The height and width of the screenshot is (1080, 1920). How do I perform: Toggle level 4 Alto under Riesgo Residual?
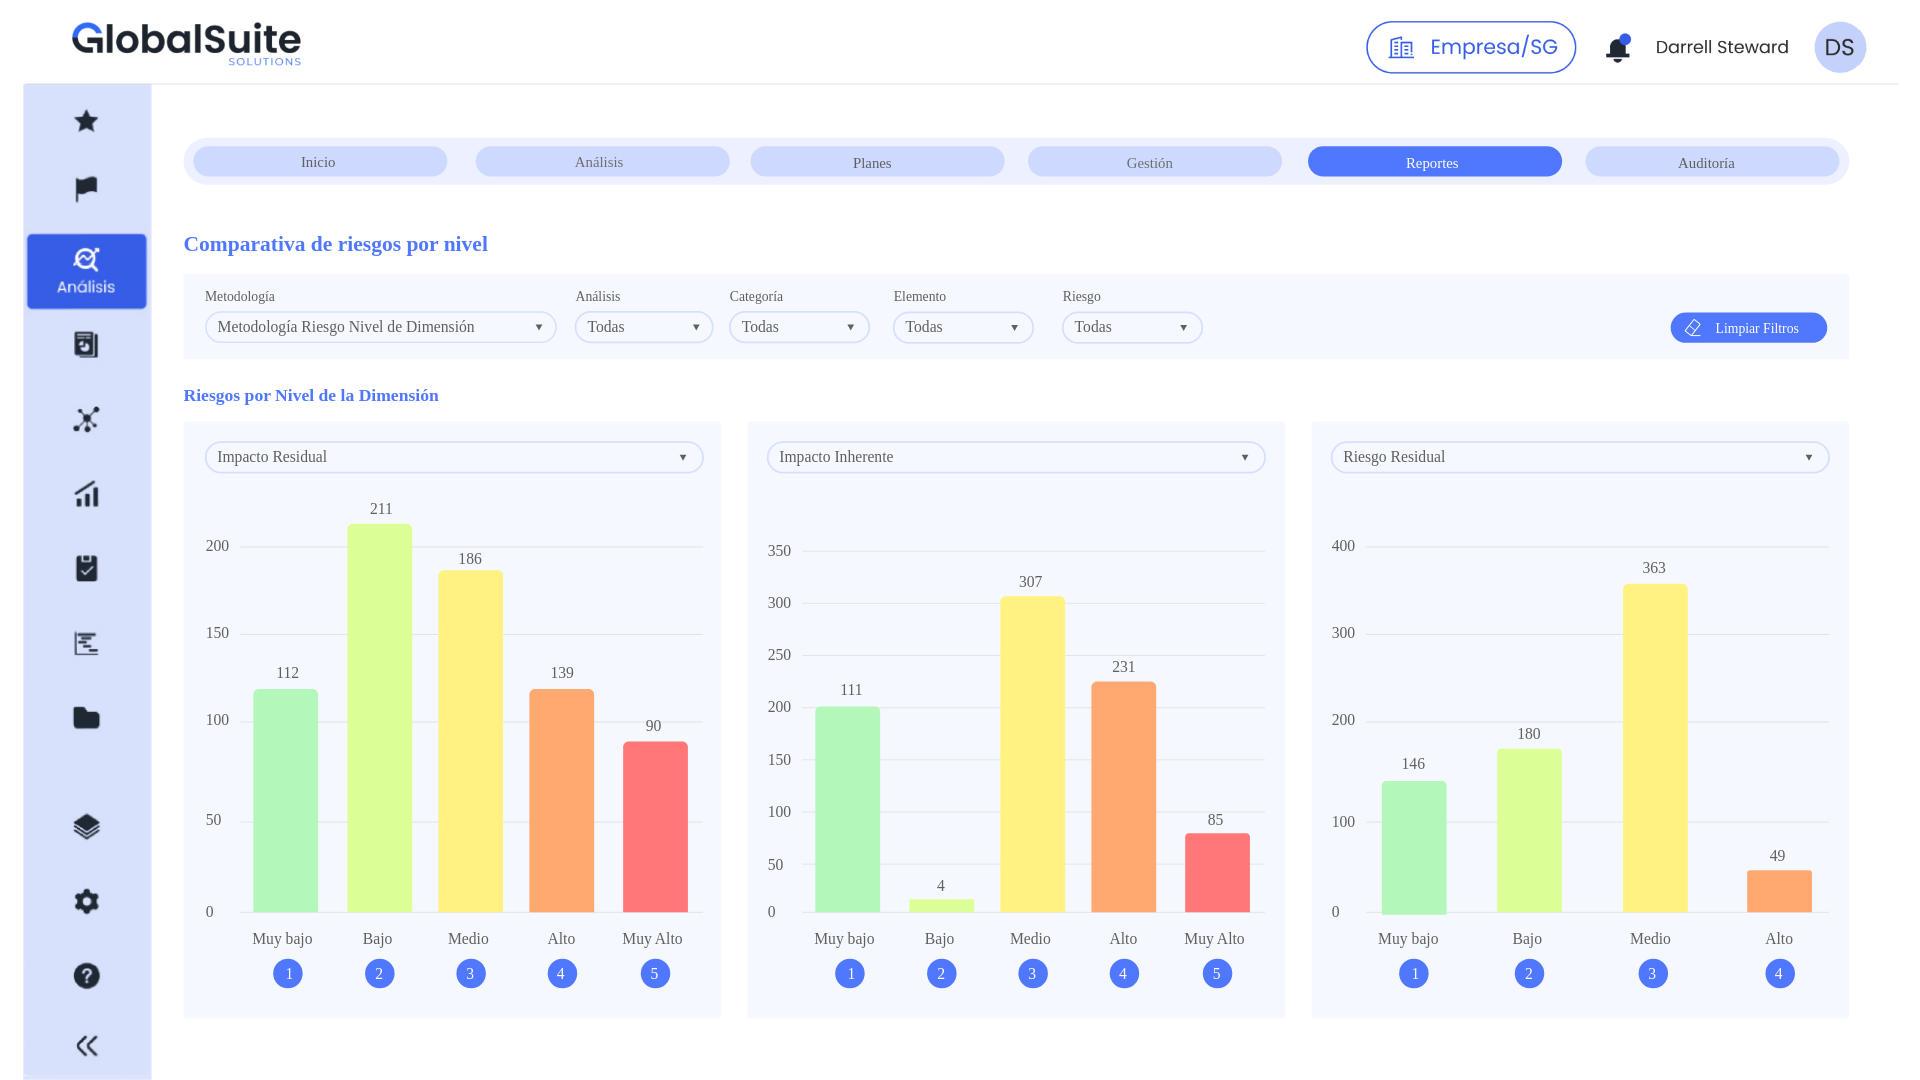pyautogui.click(x=1779, y=973)
